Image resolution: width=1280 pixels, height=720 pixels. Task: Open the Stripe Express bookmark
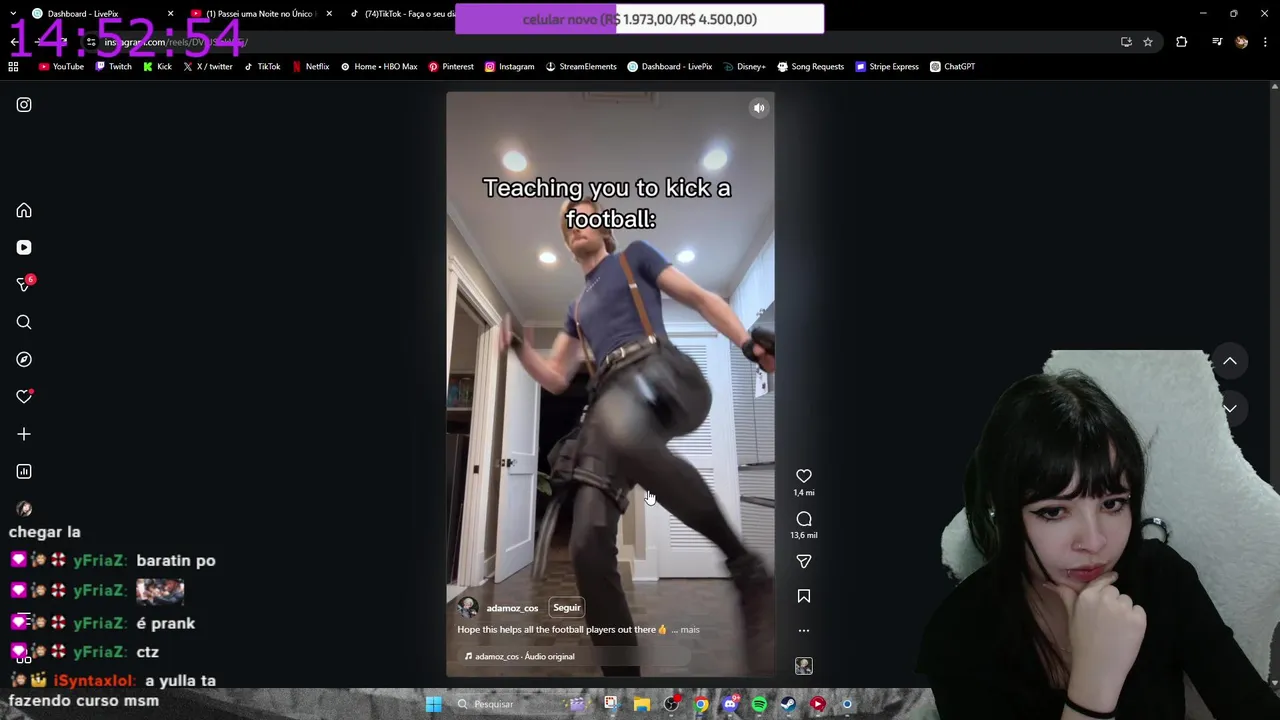coord(887,67)
